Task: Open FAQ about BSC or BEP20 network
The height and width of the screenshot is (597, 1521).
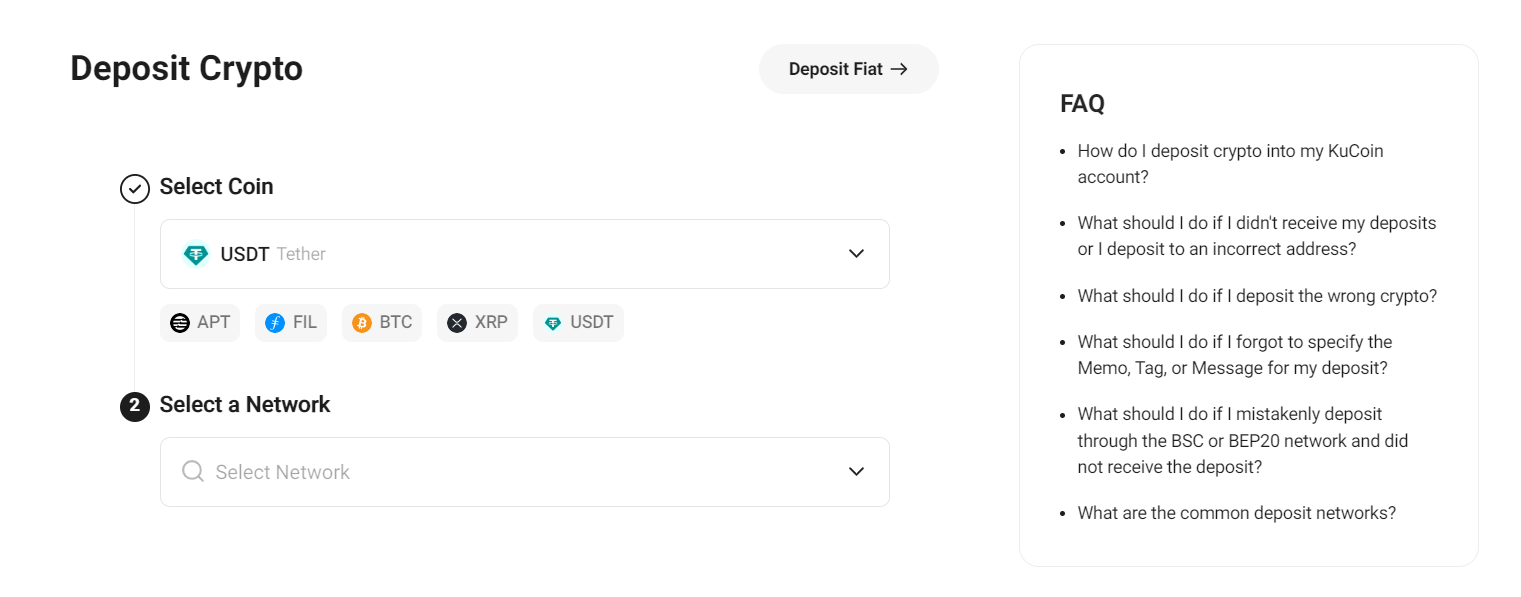Action: point(1243,440)
